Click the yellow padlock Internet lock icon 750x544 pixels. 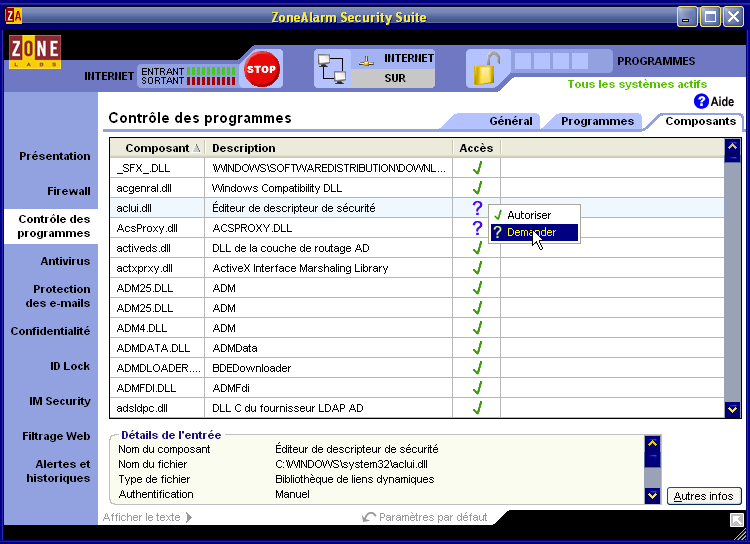(x=486, y=69)
